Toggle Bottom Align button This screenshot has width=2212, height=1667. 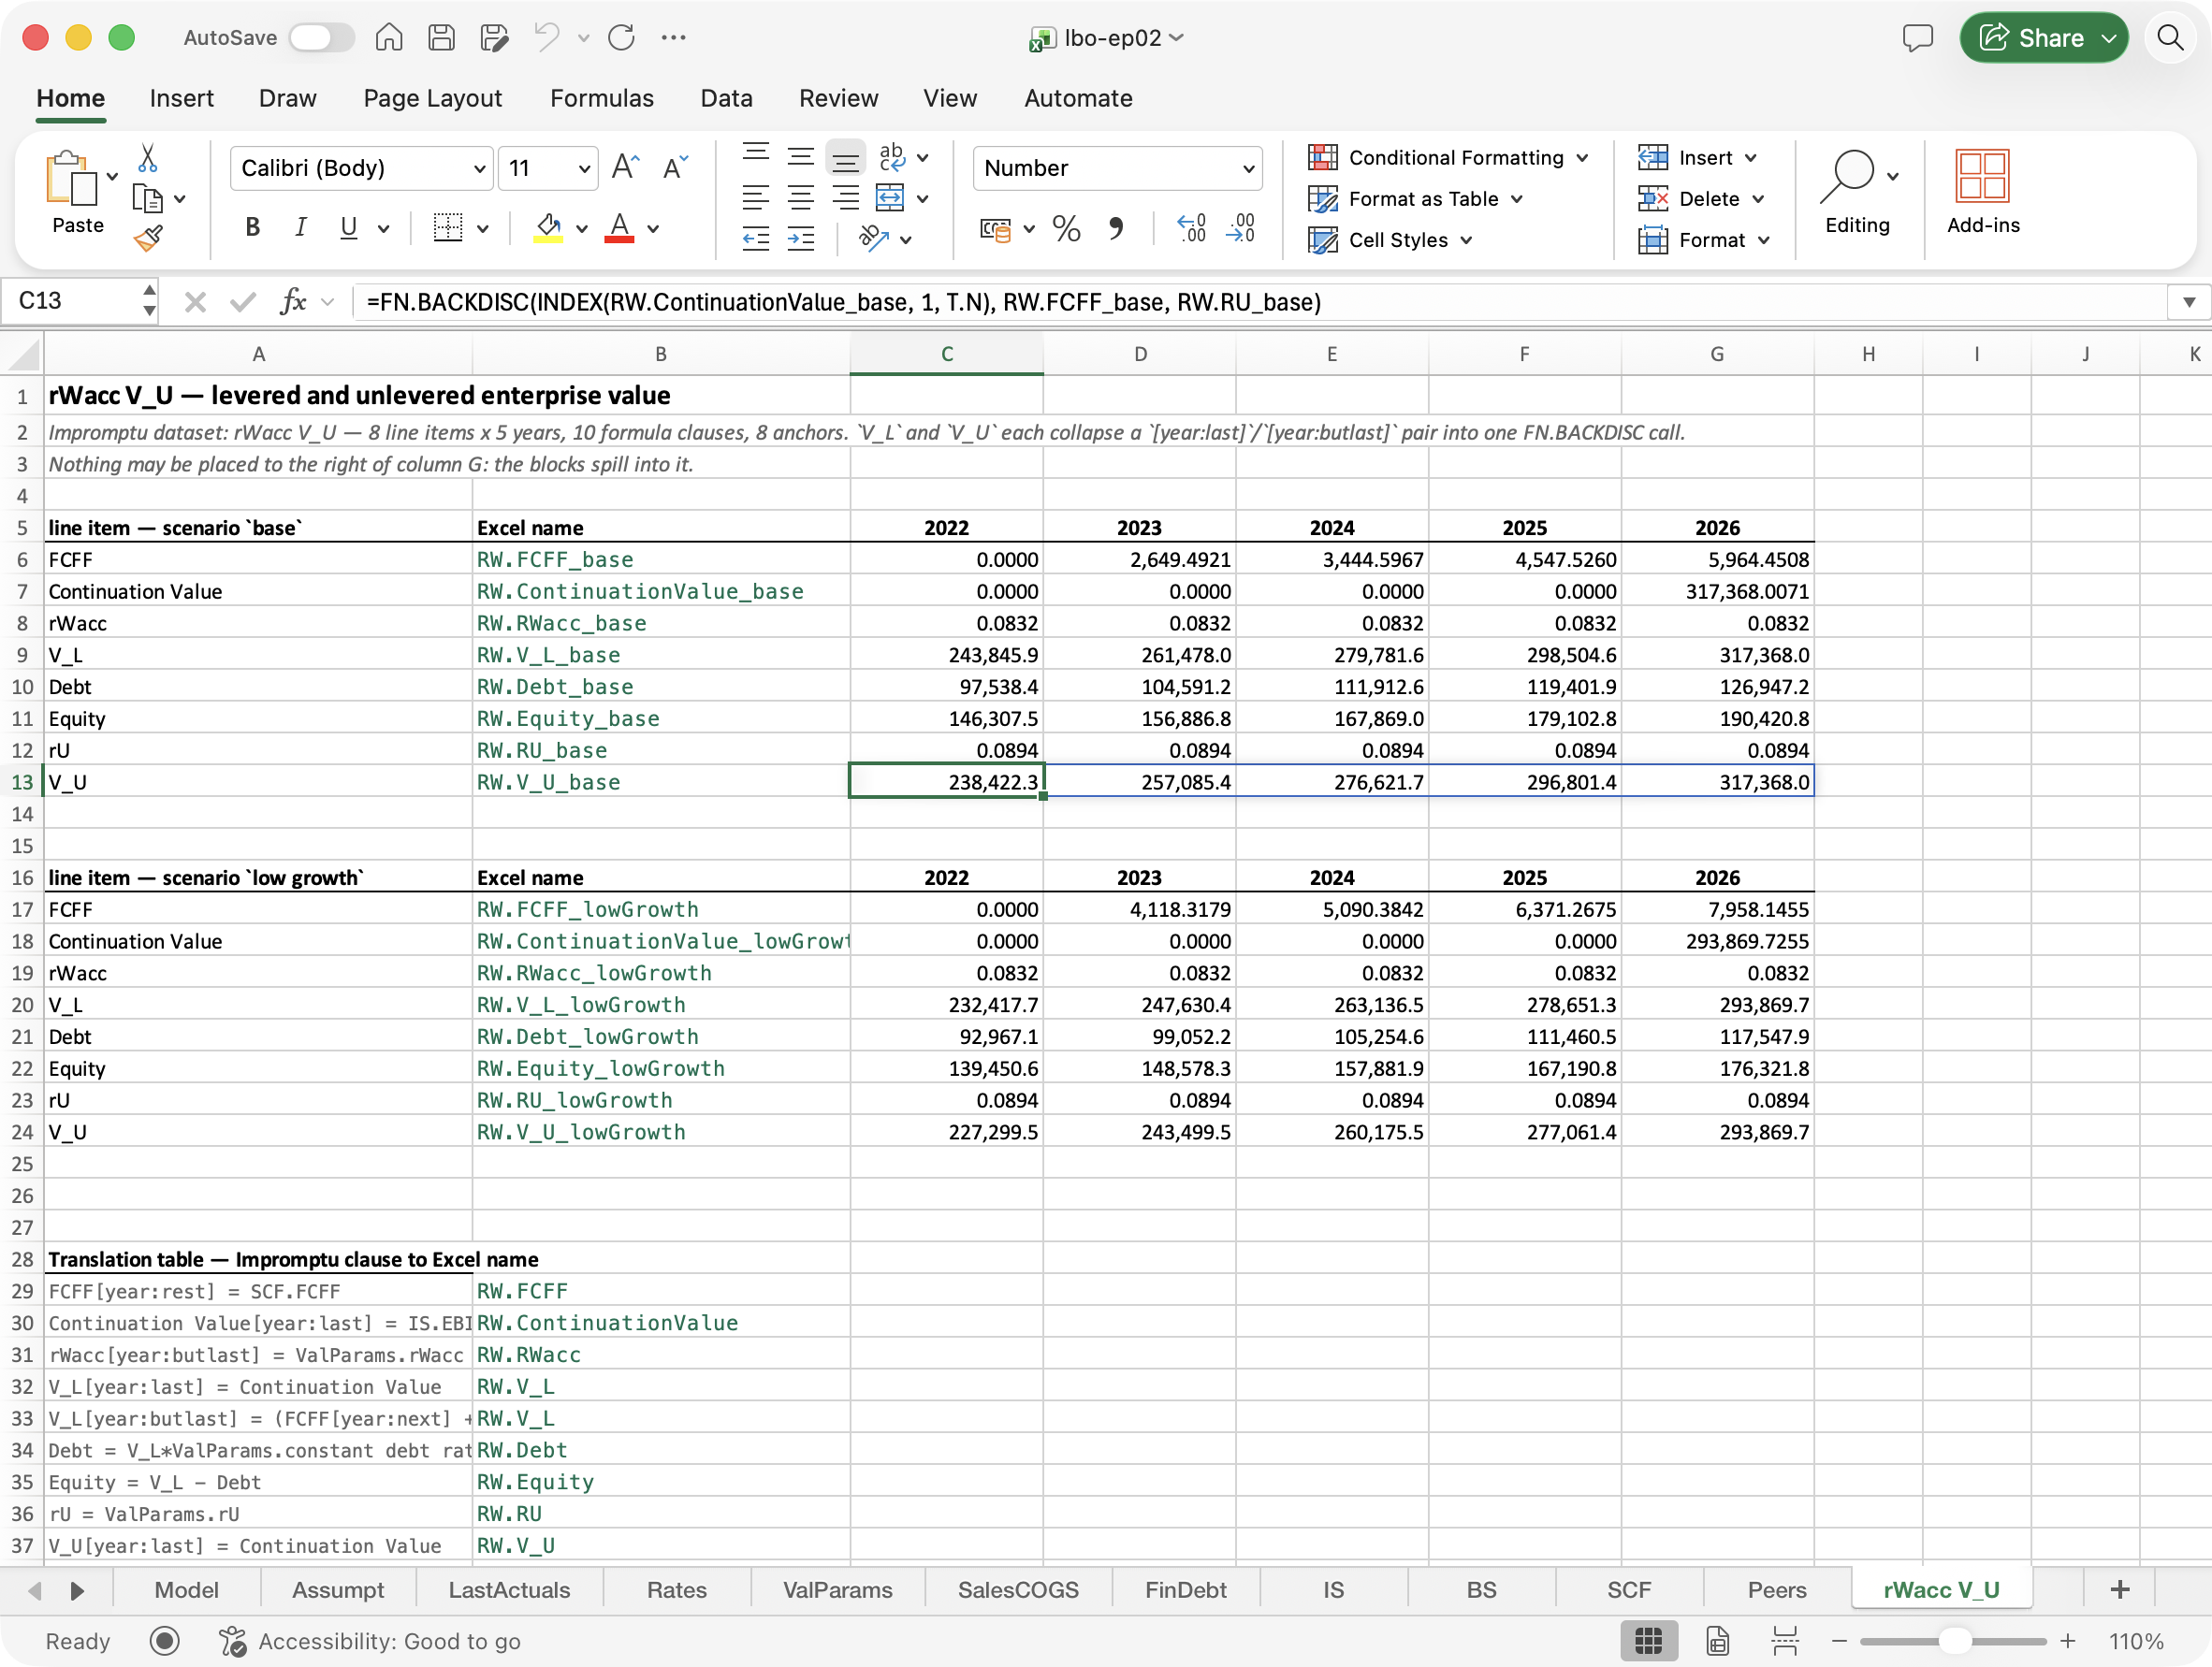pos(846,157)
